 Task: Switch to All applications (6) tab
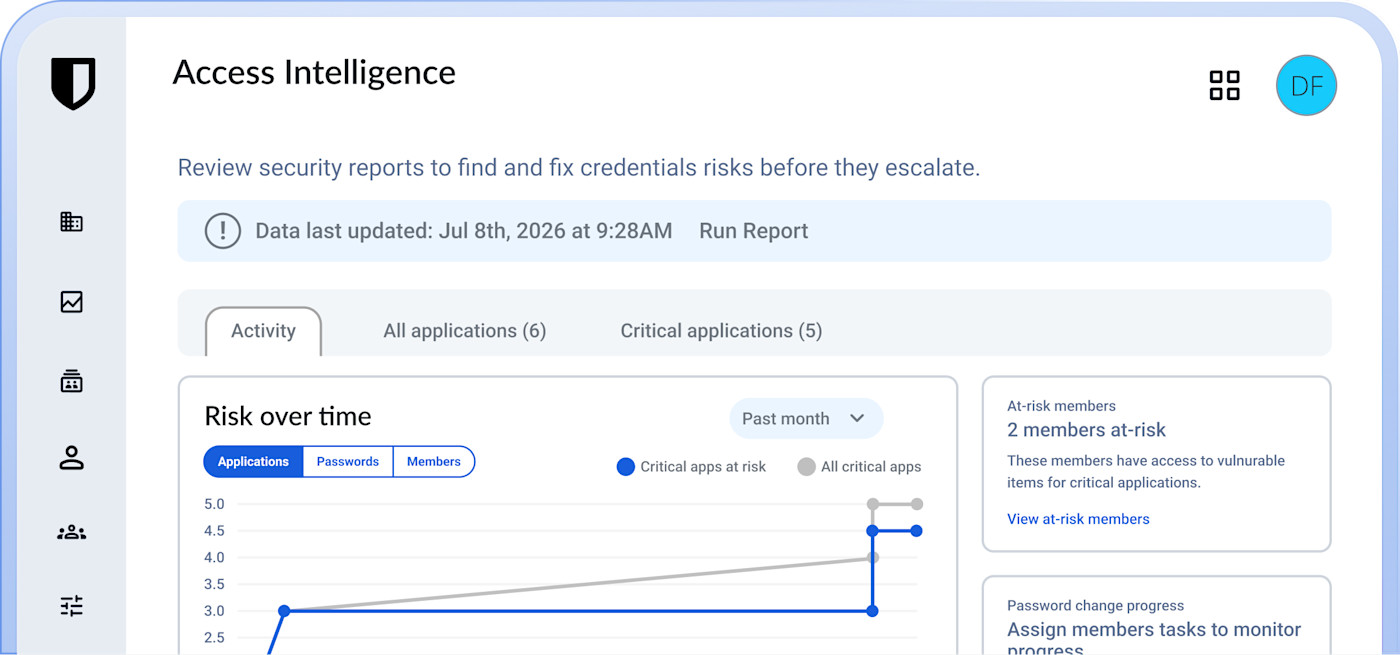(x=464, y=331)
